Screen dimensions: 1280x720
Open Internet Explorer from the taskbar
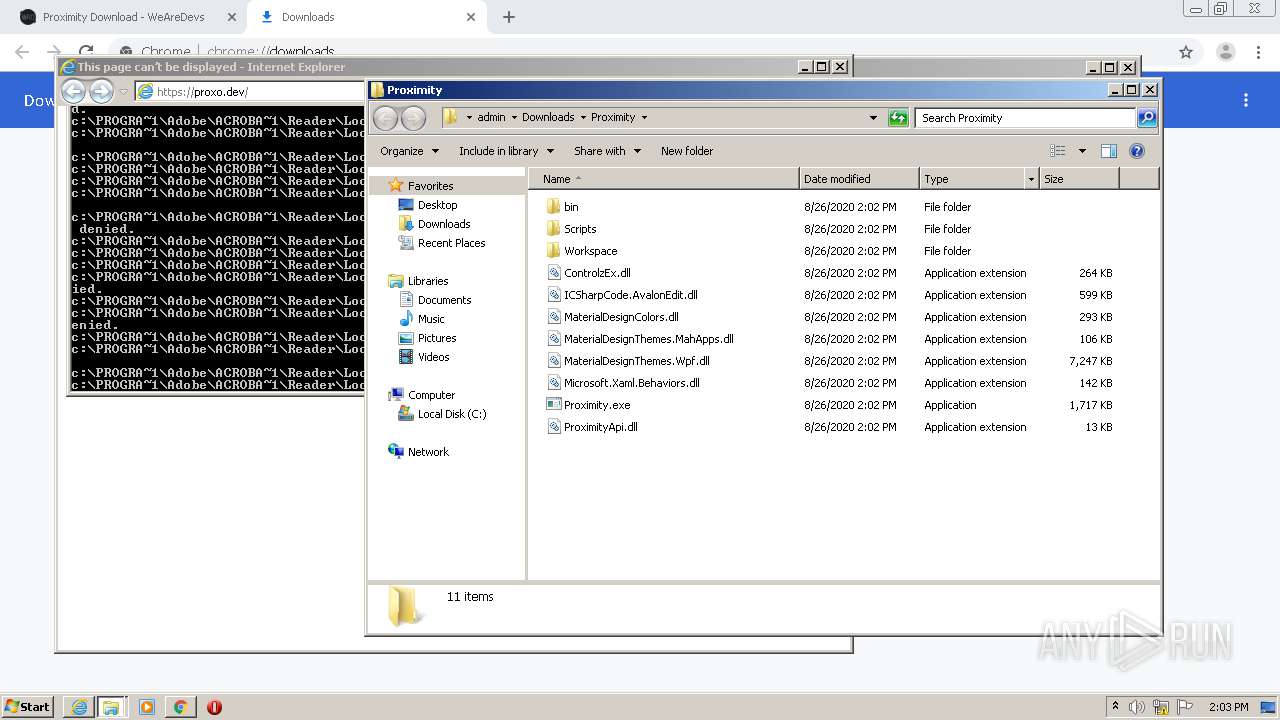coord(78,707)
